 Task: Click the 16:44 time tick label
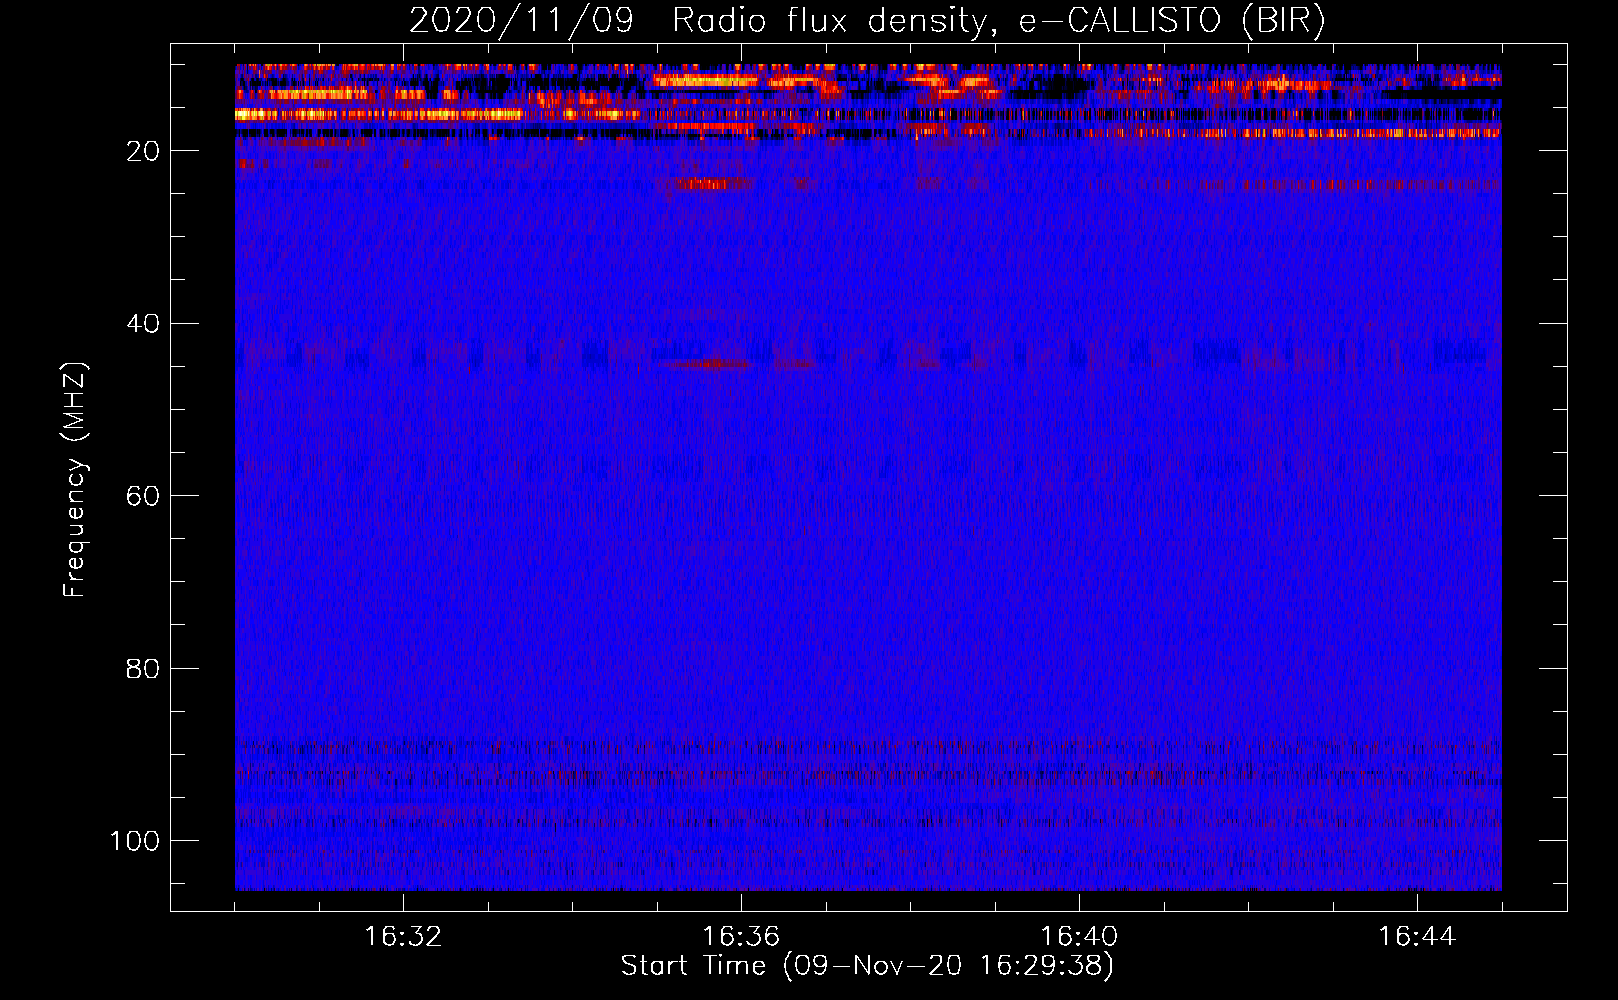[1417, 937]
